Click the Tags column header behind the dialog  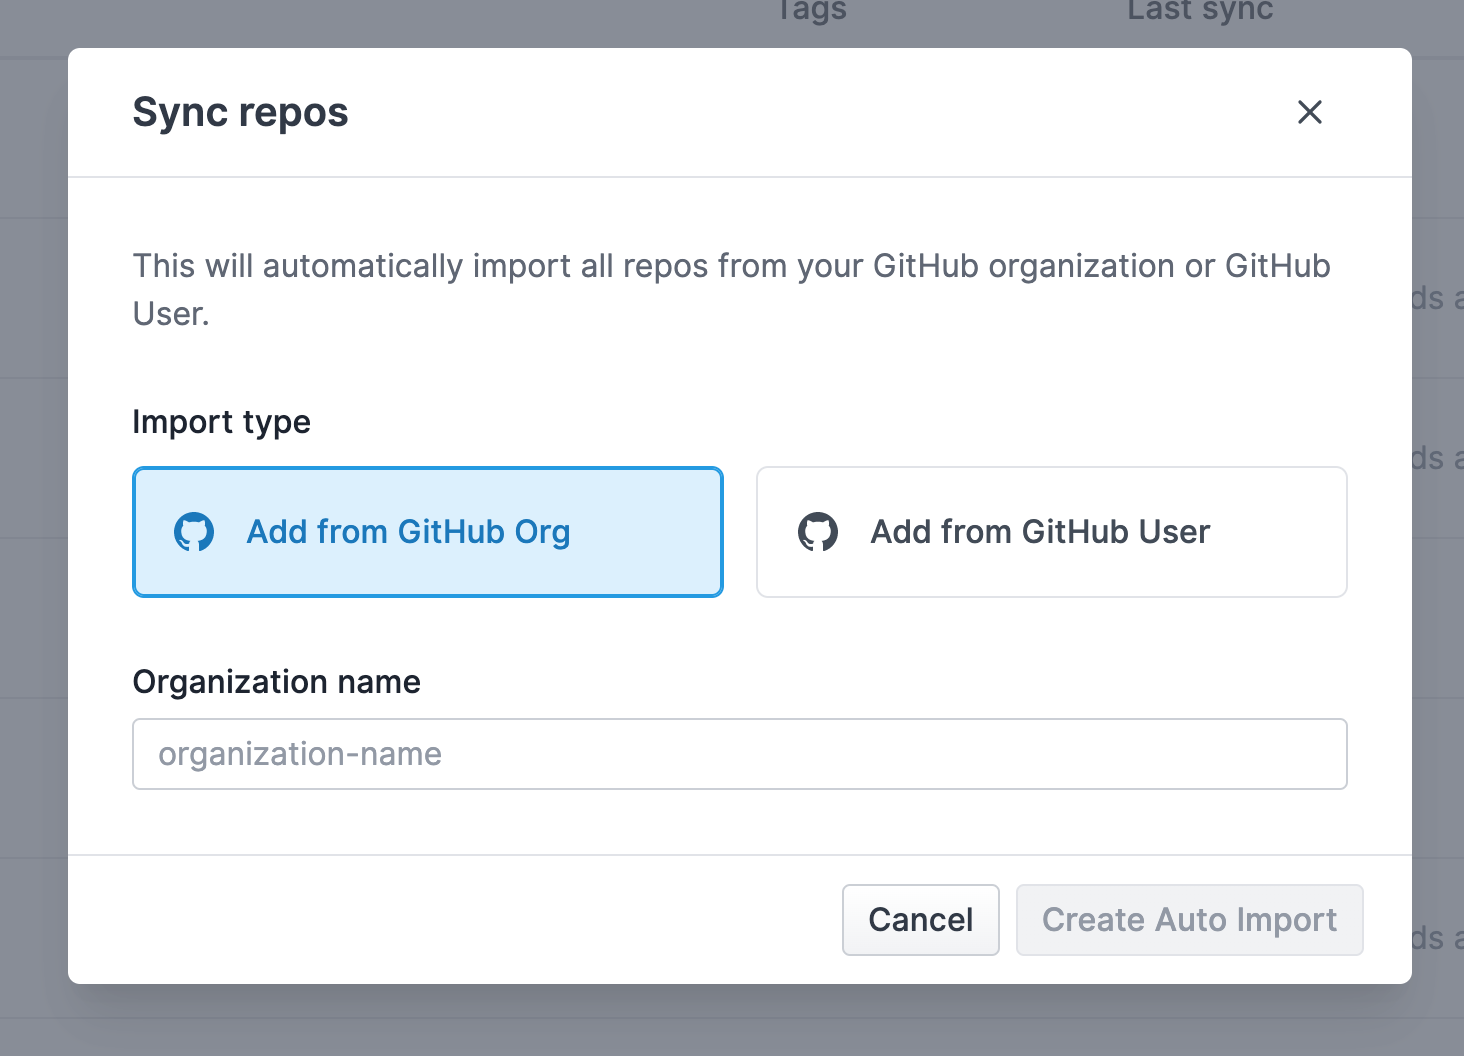coord(810,11)
